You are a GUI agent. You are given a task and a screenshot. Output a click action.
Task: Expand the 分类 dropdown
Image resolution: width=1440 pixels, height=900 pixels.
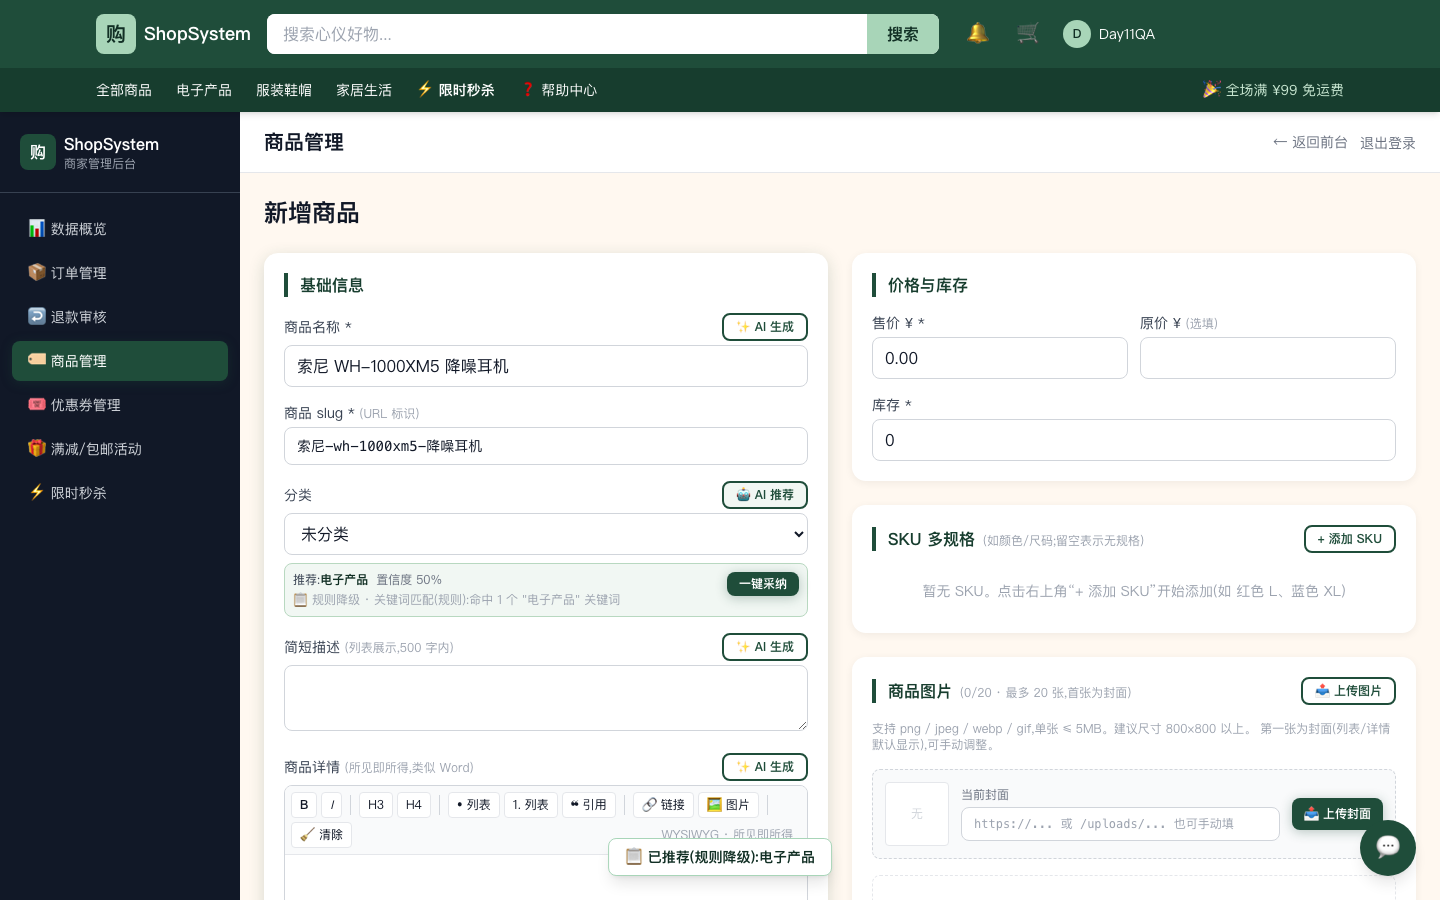pyautogui.click(x=546, y=534)
